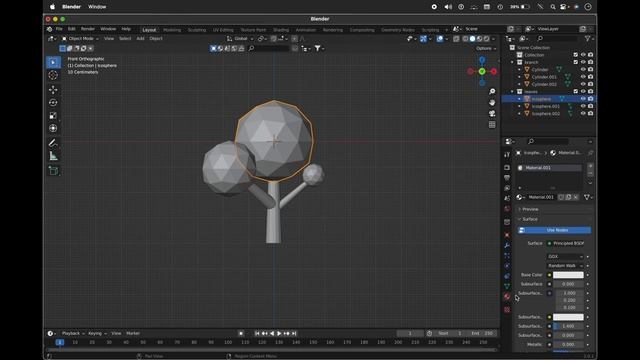Click the outliner search field
Image resolution: width=640 pixels, height=360 pixels.
click(x=557, y=38)
